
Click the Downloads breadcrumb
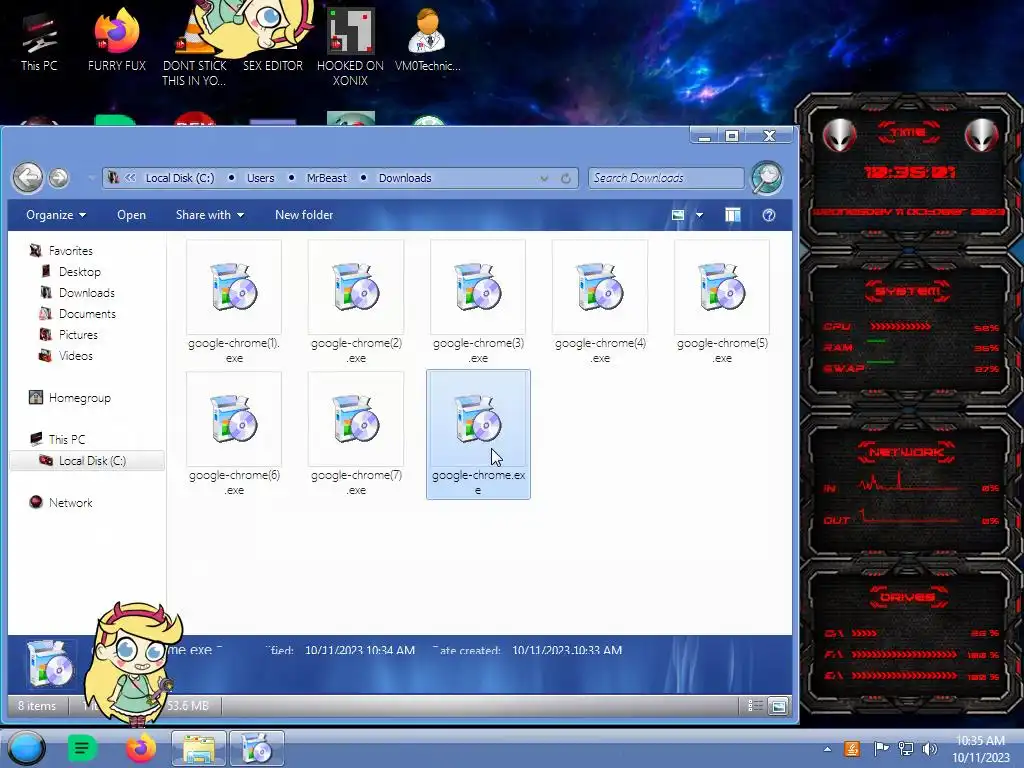pyautogui.click(x=405, y=178)
